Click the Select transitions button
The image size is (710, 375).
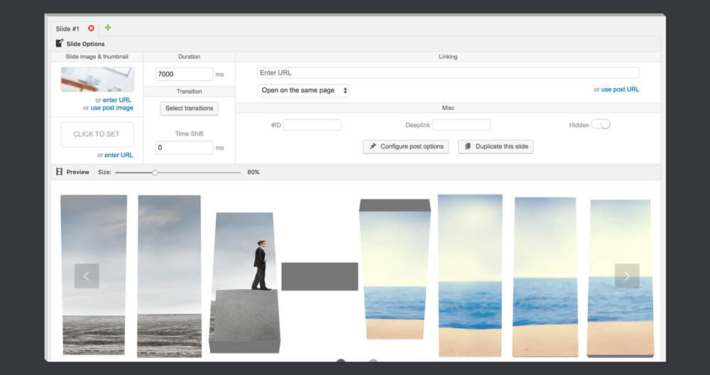click(189, 108)
